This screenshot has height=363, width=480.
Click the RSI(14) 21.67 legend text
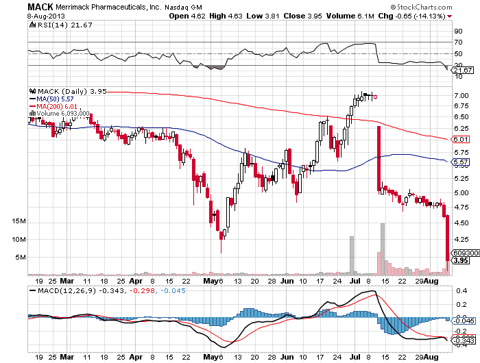[x=65, y=25]
